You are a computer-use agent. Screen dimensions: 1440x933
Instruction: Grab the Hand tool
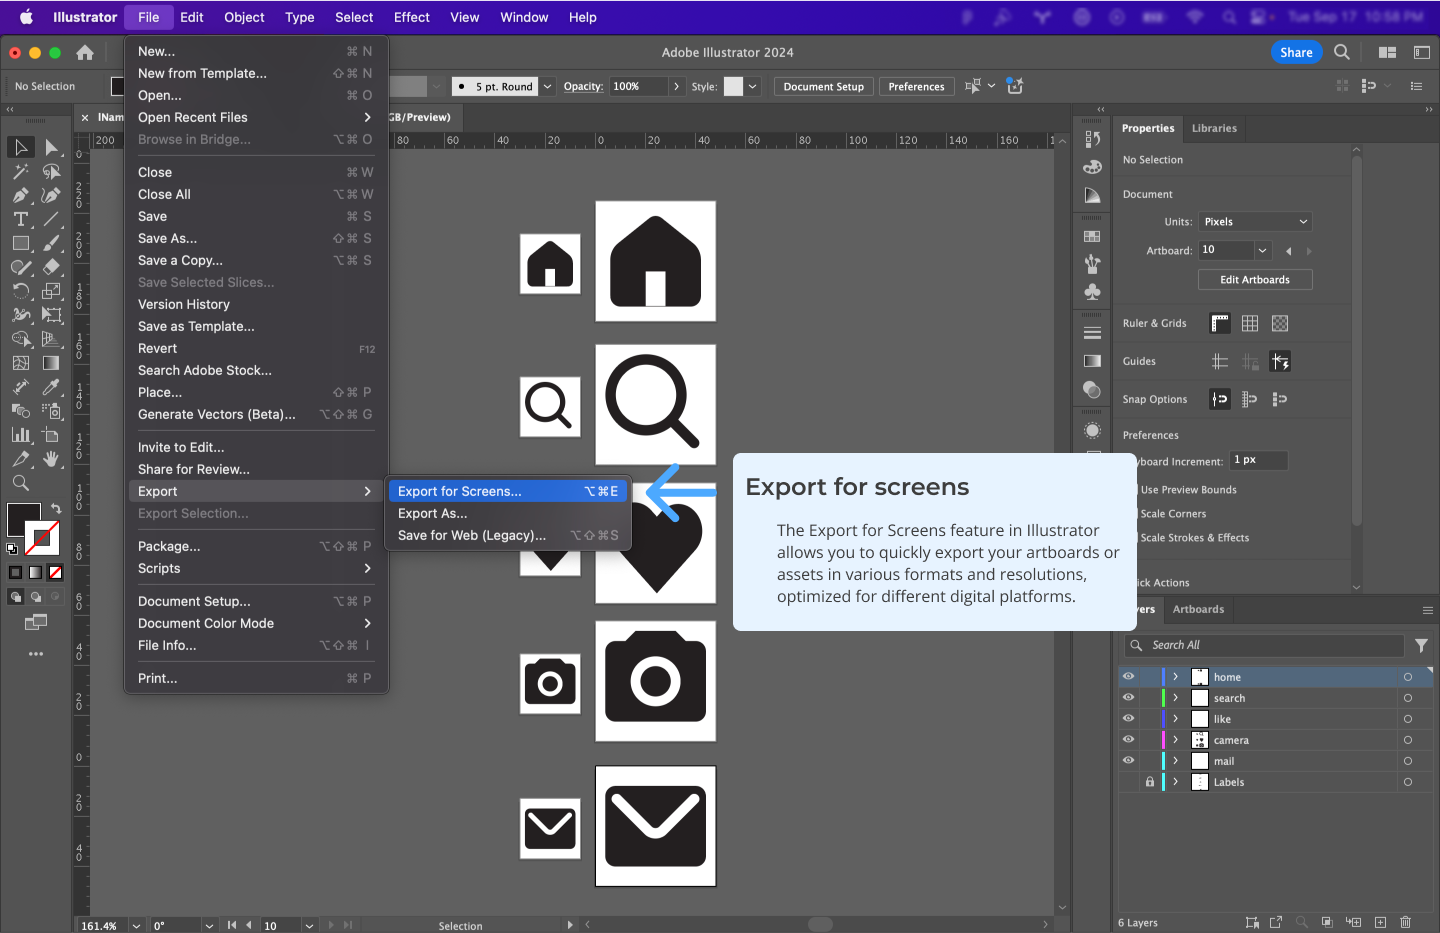point(52,459)
